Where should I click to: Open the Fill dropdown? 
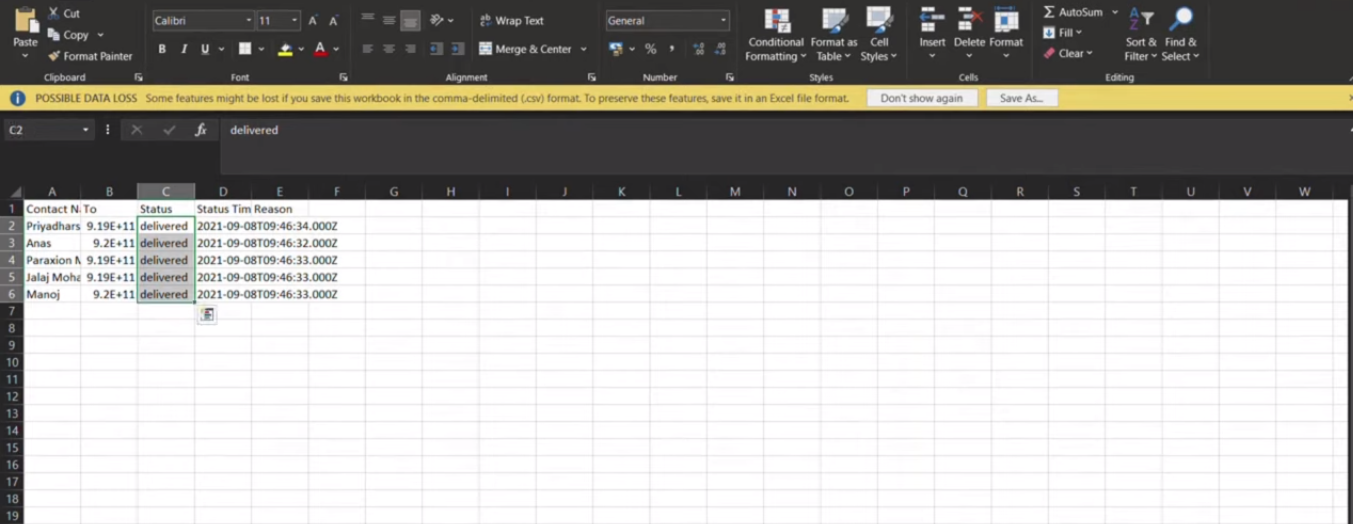coord(1063,33)
